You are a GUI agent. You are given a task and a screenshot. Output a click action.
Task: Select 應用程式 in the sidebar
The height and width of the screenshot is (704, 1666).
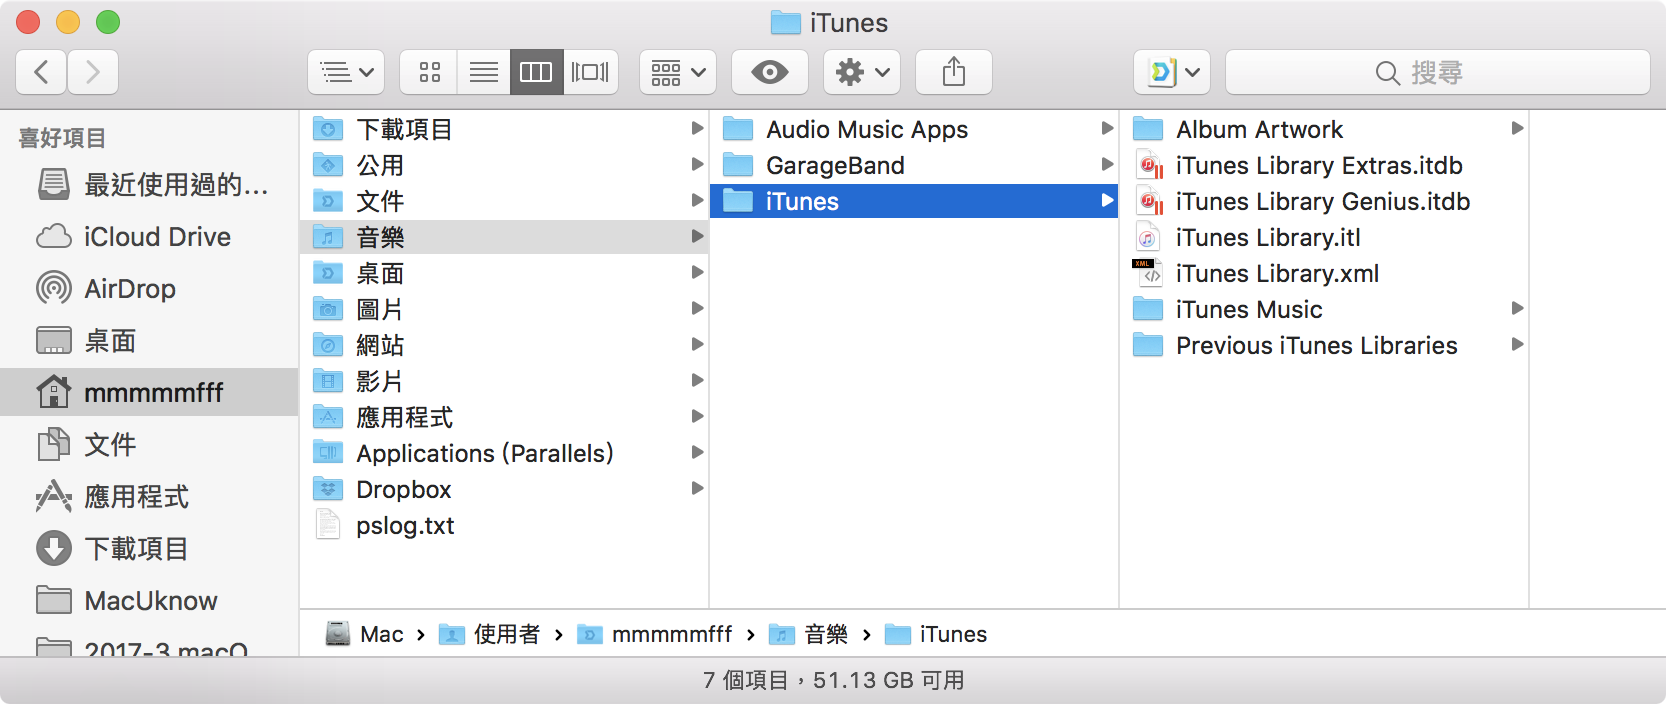(150, 496)
